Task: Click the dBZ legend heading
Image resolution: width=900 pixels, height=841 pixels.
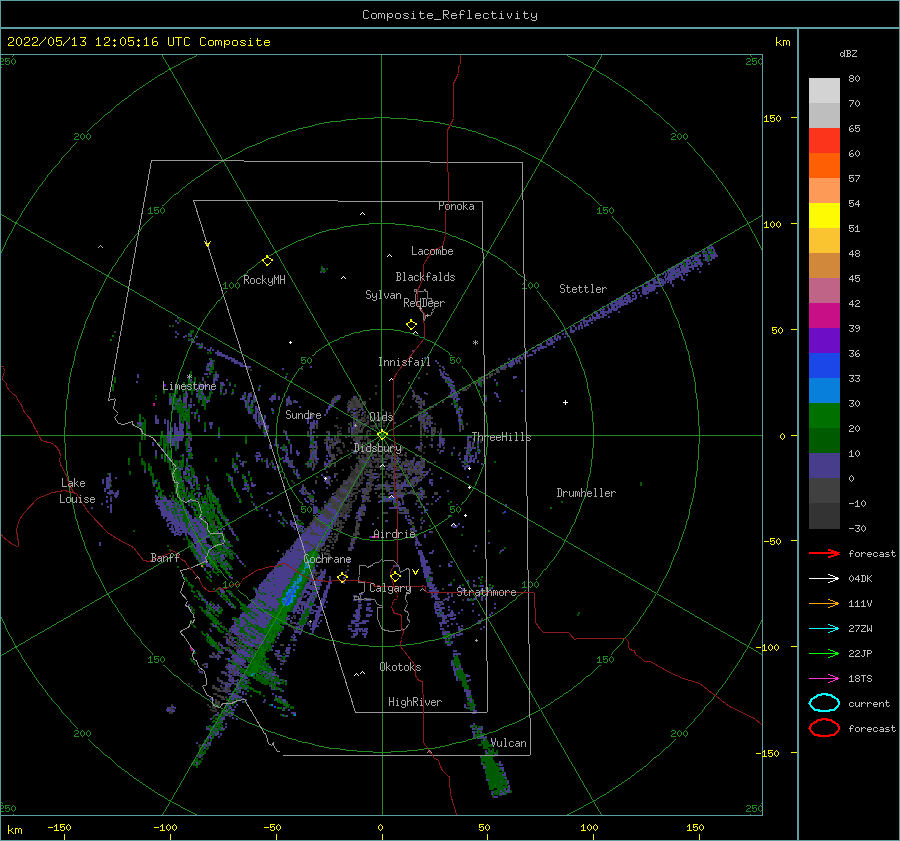Action: (x=848, y=53)
